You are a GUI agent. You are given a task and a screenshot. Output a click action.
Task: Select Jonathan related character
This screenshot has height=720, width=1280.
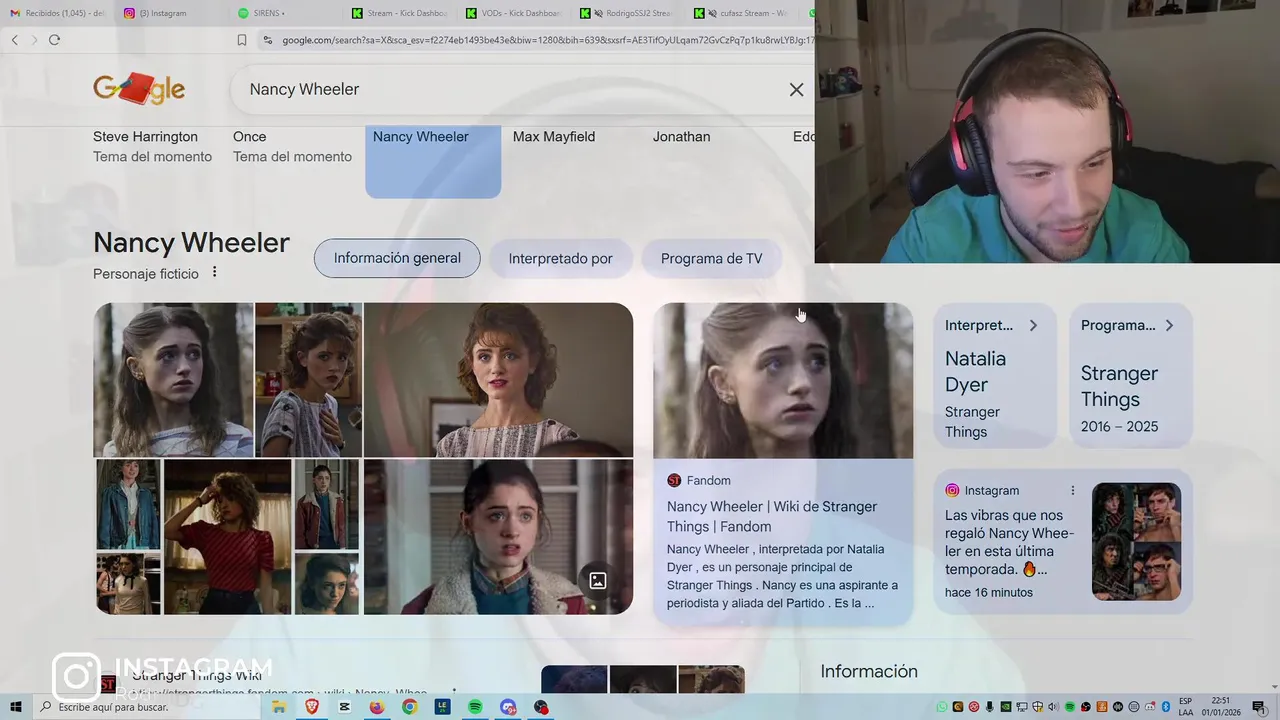click(682, 137)
